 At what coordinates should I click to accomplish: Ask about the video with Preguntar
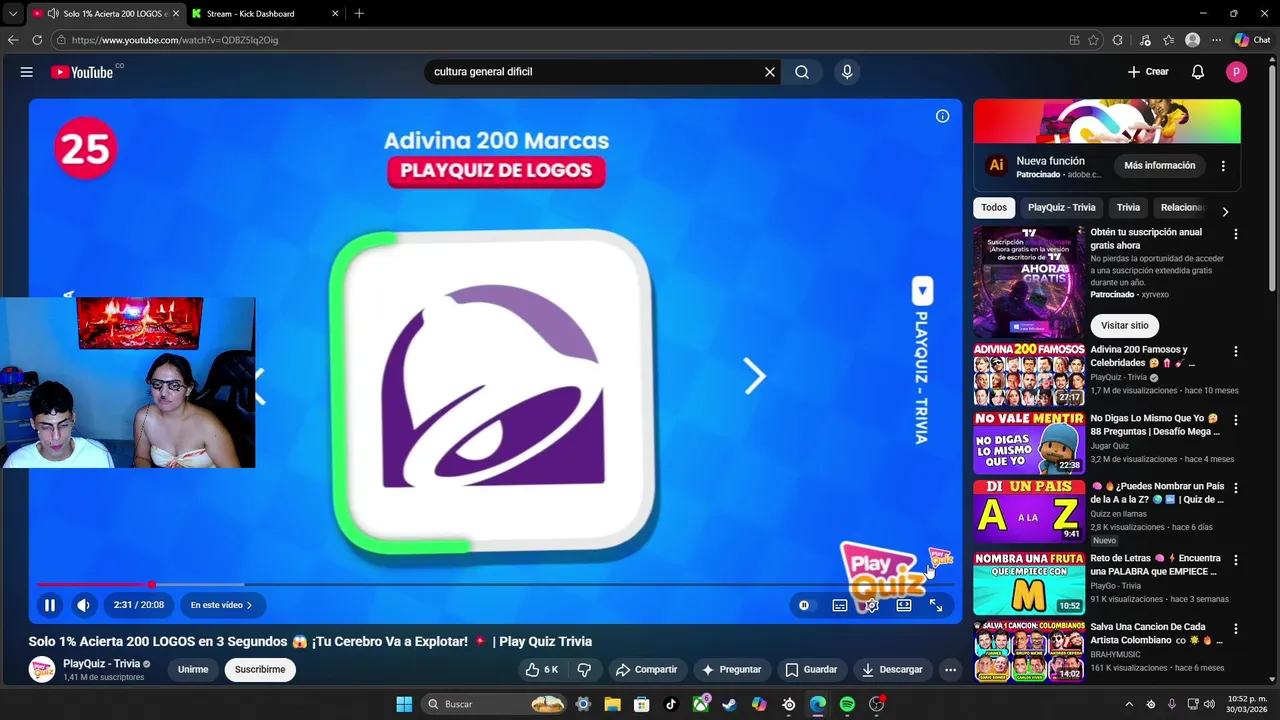click(x=732, y=670)
